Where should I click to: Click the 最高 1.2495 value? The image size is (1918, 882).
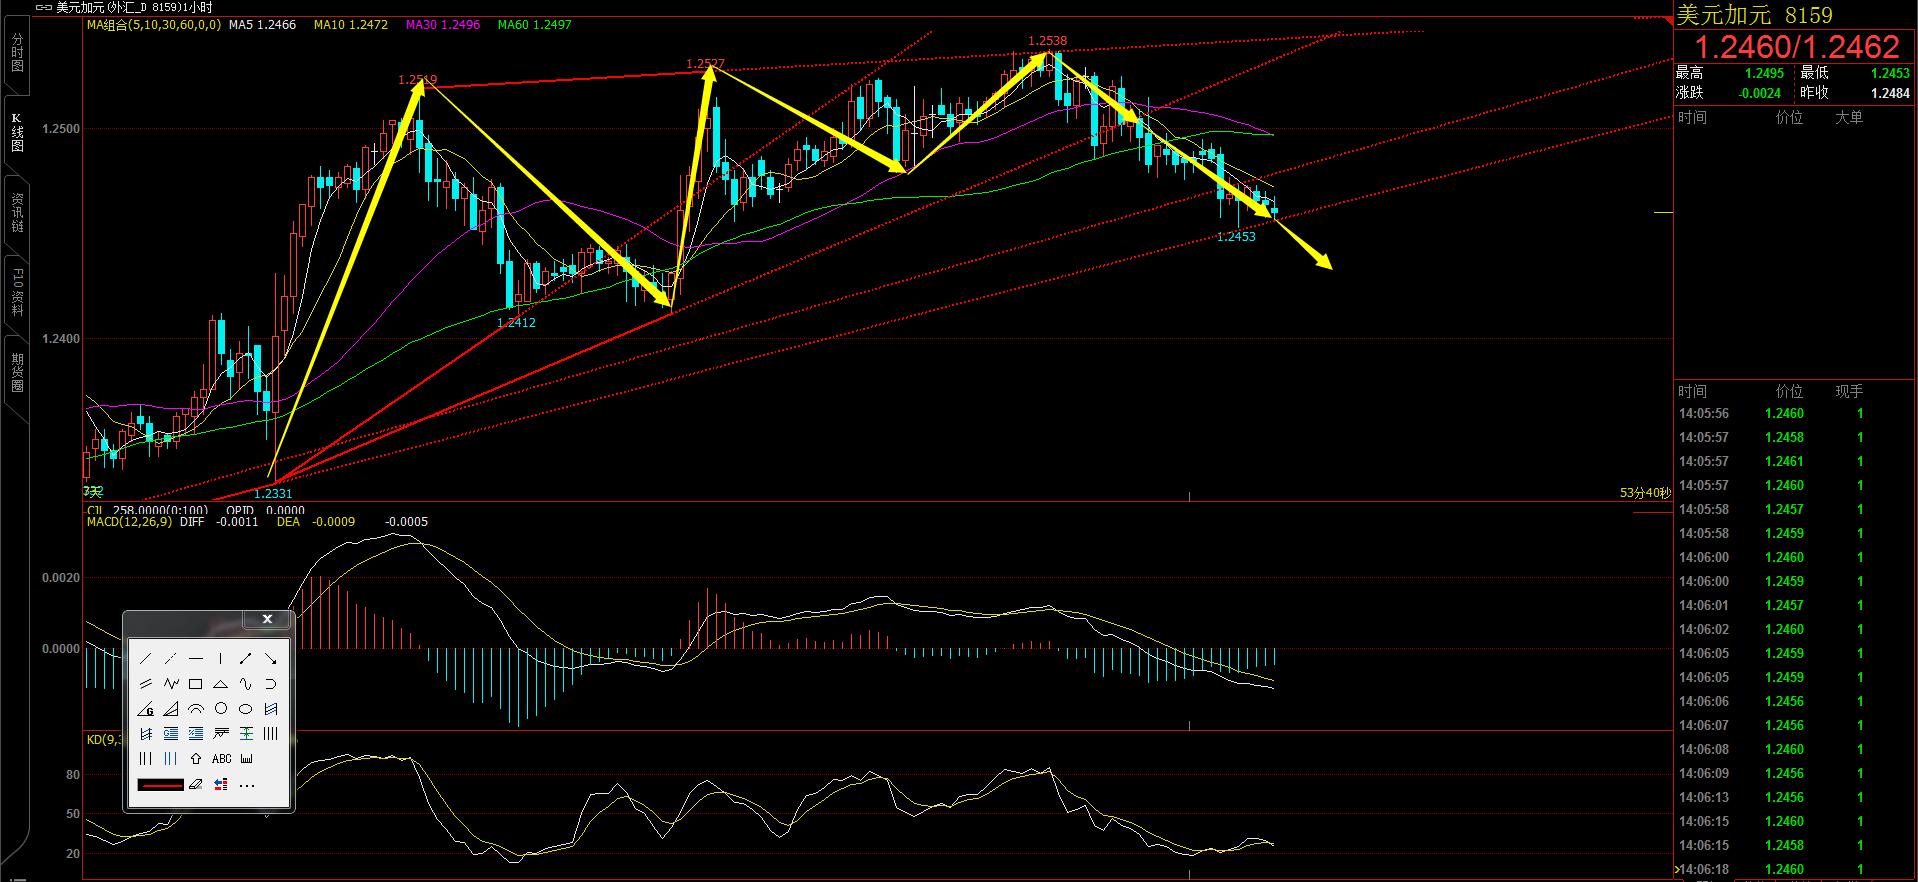1764,73
